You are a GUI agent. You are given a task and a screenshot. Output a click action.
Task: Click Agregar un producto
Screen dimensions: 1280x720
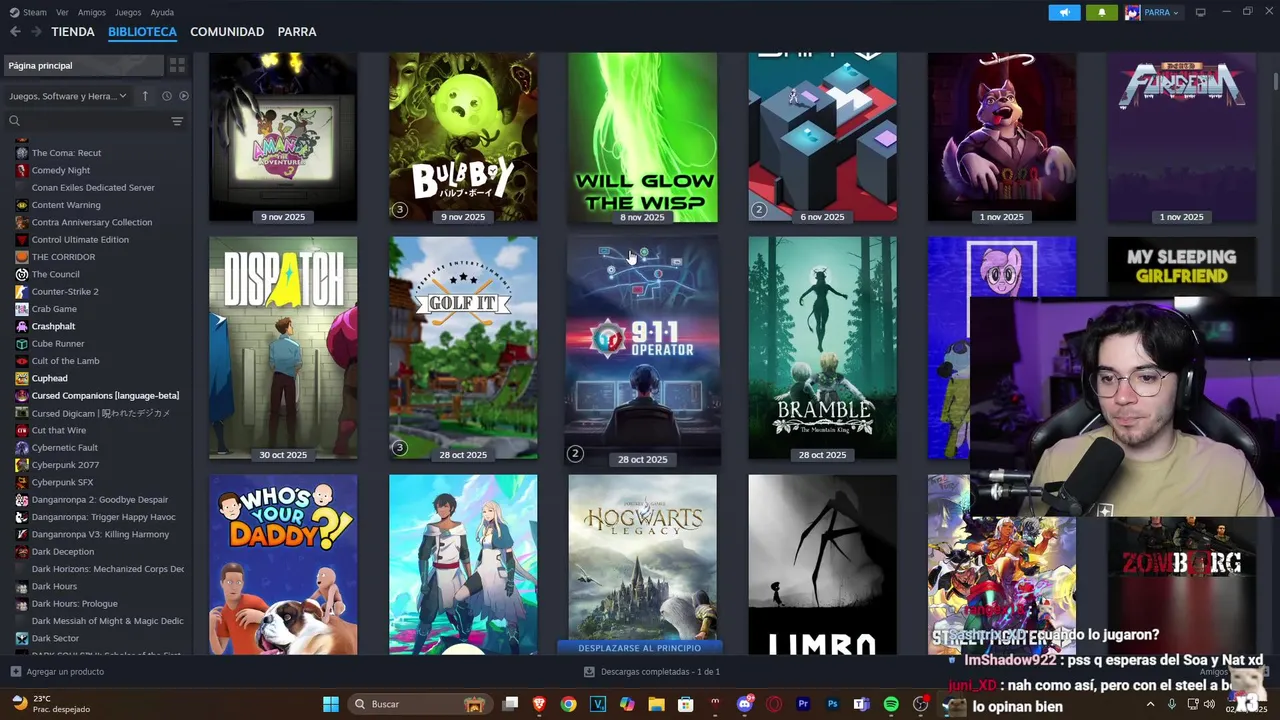57,672
